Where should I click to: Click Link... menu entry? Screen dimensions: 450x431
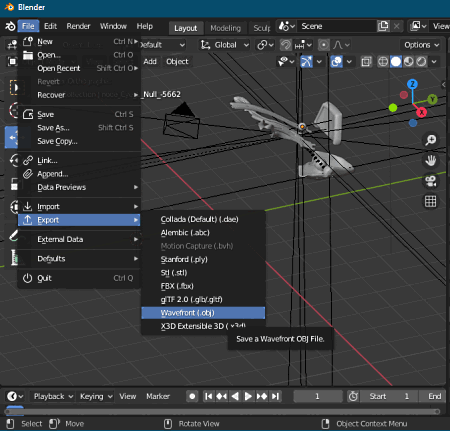tap(79, 160)
